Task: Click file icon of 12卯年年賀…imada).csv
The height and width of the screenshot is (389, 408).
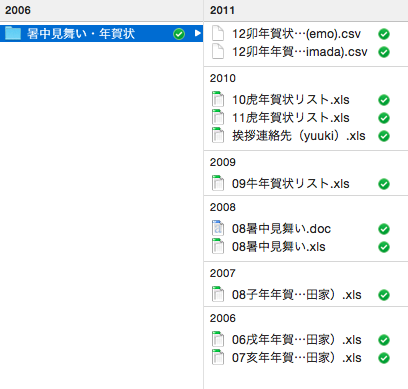Action: (x=218, y=52)
